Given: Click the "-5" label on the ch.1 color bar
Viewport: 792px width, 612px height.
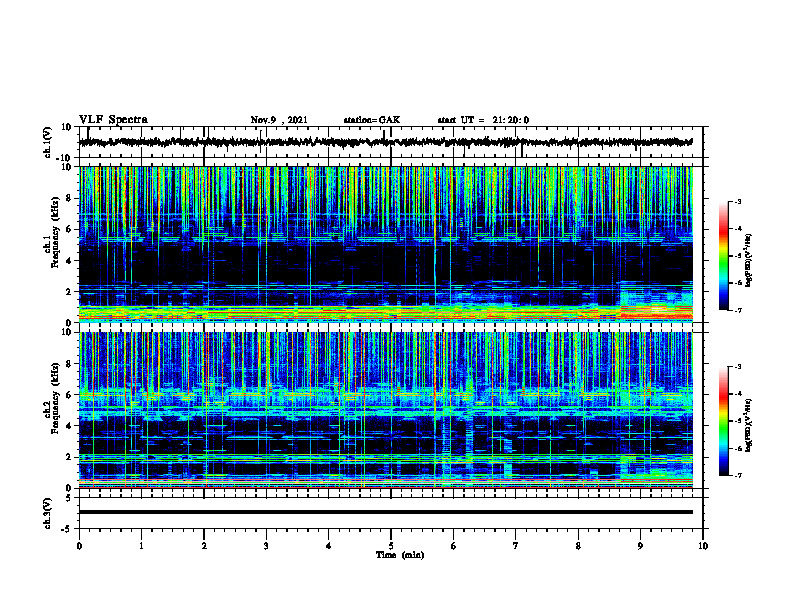Looking at the screenshot, I should click(737, 256).
